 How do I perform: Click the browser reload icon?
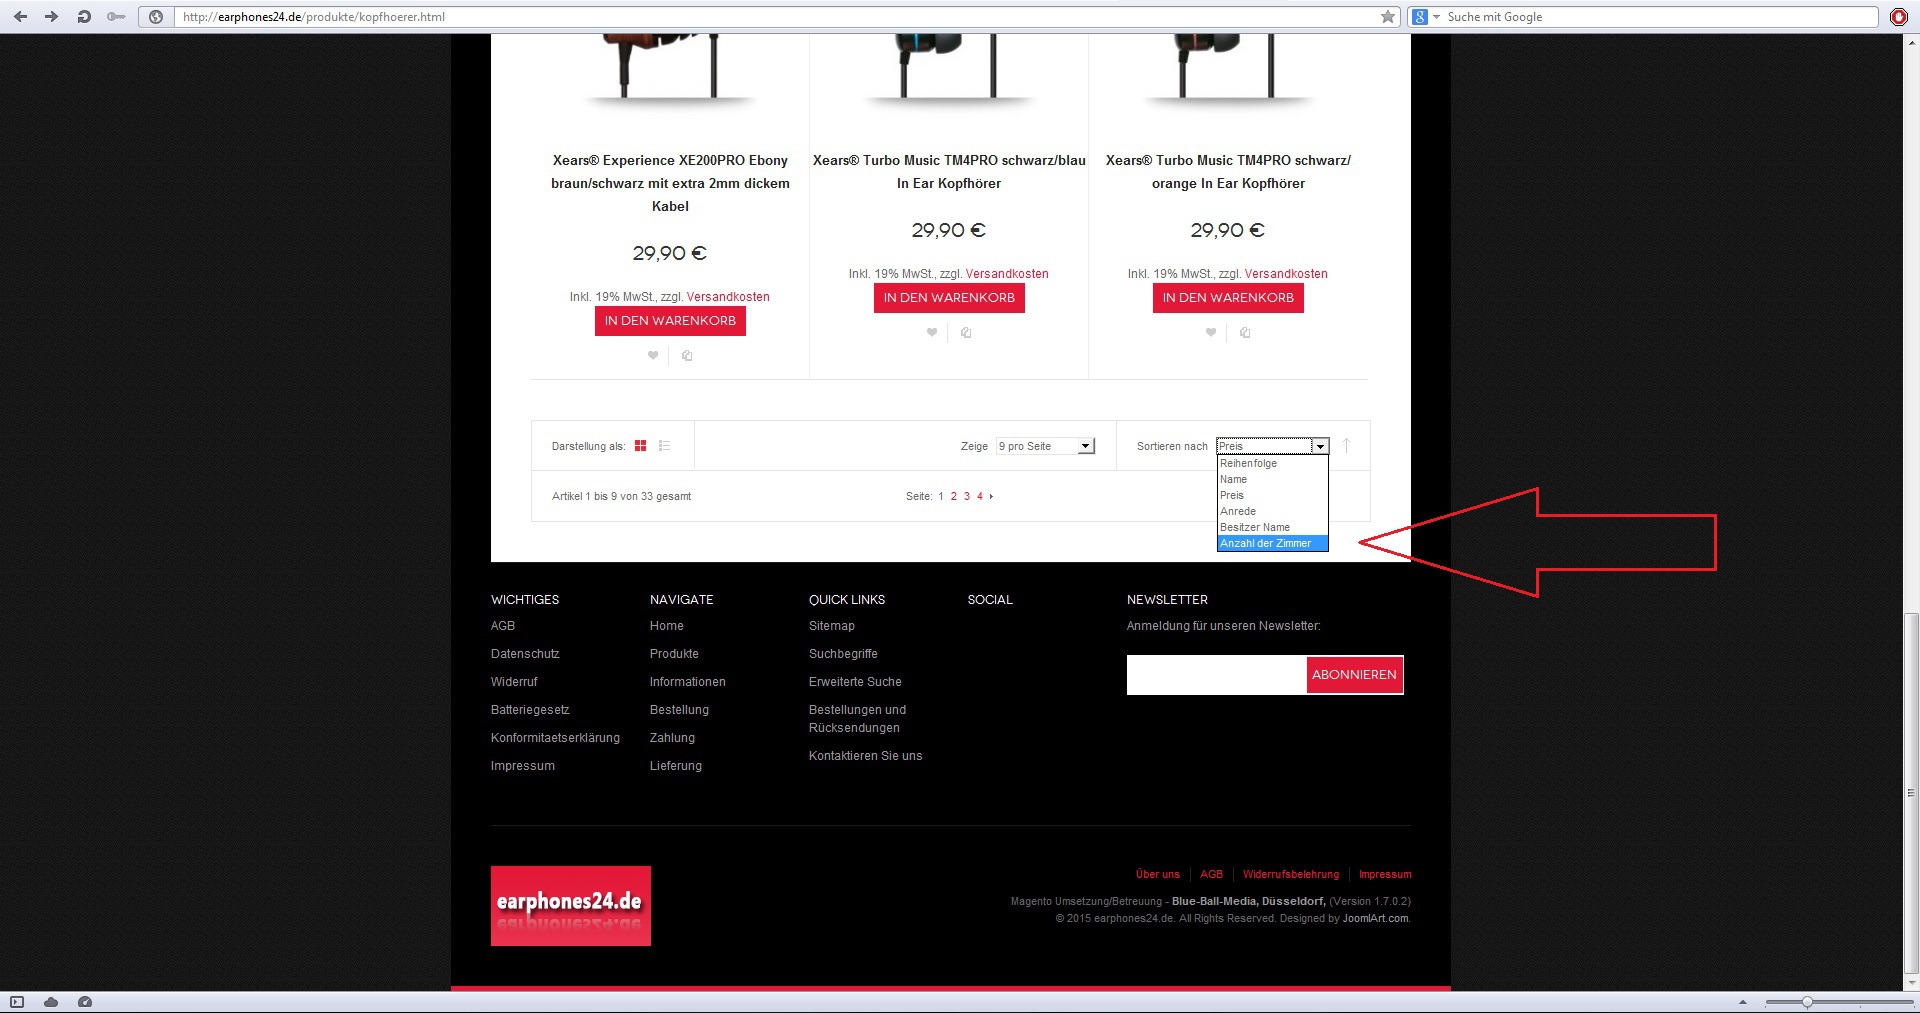pyautogui.click(x=84, y=17)
